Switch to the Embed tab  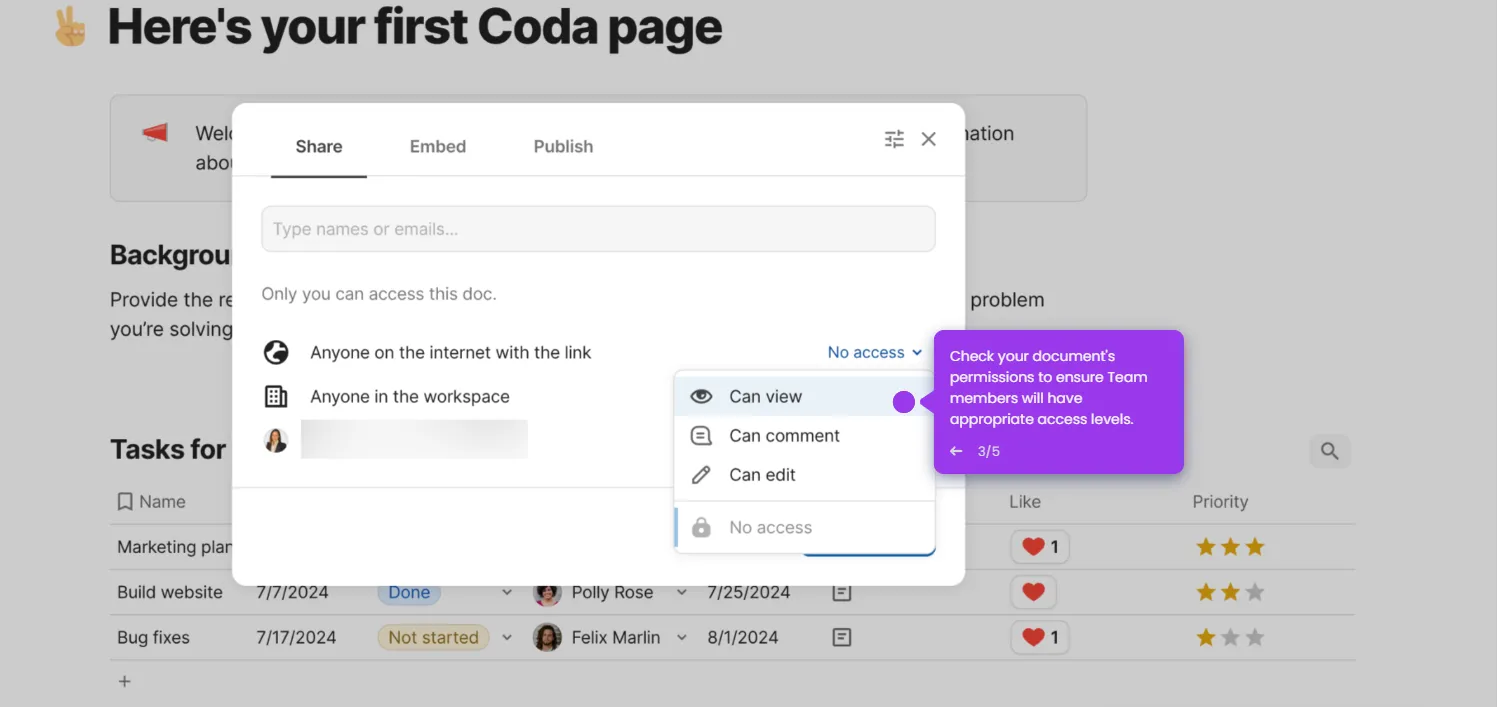point(438,146)
